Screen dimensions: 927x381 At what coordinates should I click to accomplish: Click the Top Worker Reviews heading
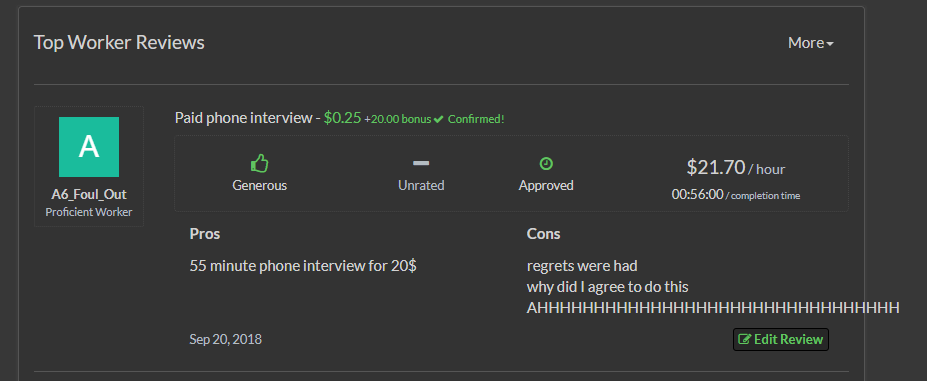tap(119, 43)
